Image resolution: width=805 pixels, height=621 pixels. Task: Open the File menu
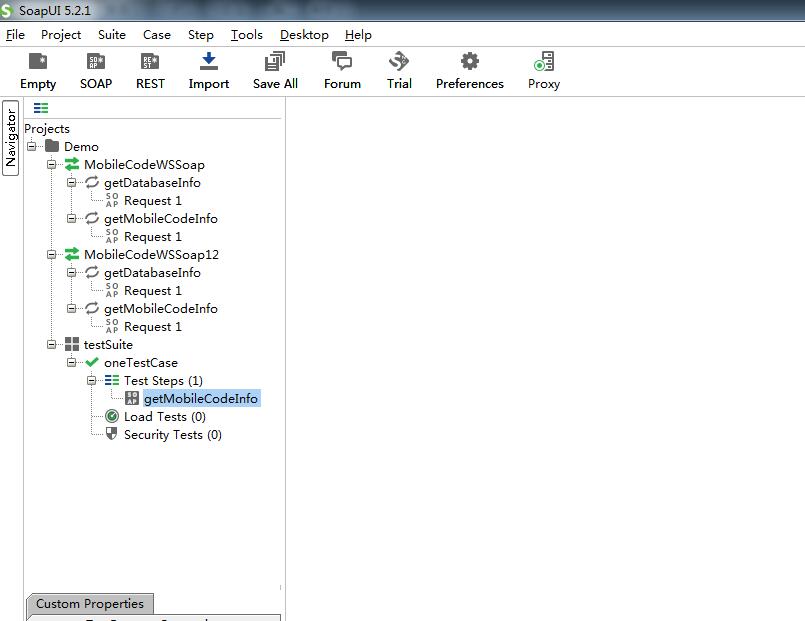15,35
